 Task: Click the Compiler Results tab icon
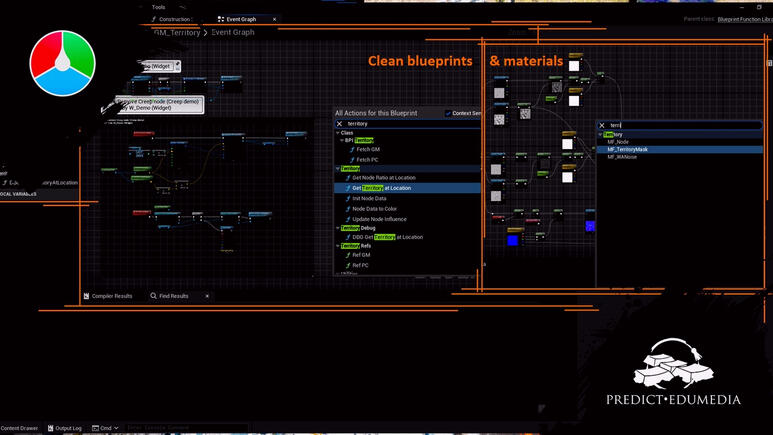pos(86,296)
